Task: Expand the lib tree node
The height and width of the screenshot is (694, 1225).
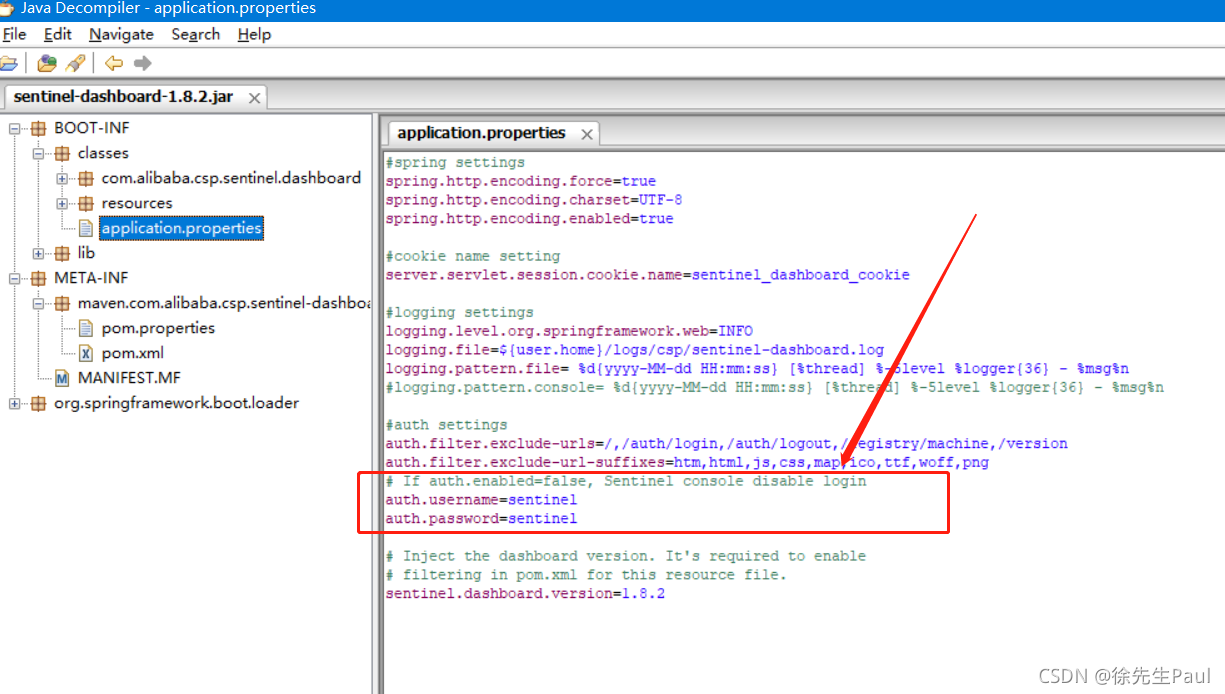Action: [x=38, y=253]
